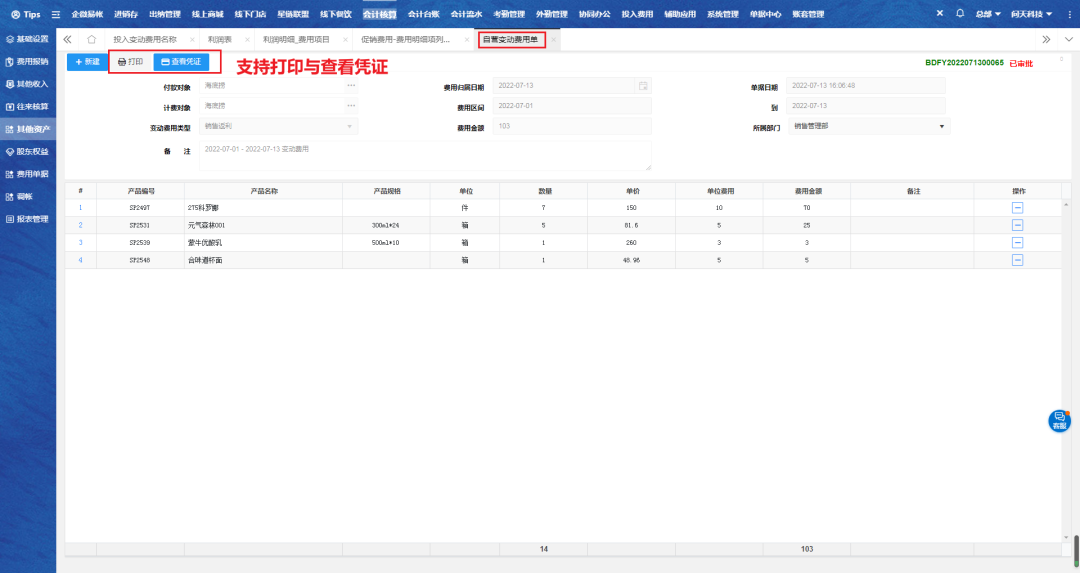Open the 变动费用类型 dropdown

click(350, 127)
